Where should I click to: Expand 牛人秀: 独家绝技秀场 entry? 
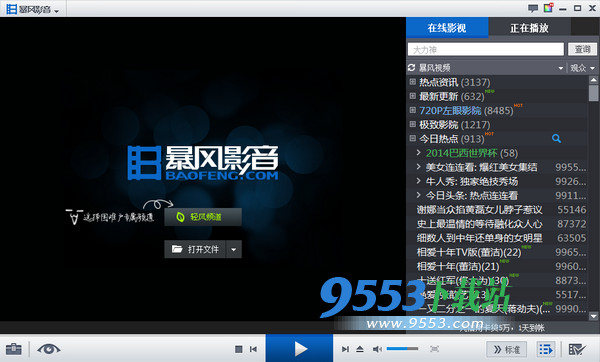(419, 181)
